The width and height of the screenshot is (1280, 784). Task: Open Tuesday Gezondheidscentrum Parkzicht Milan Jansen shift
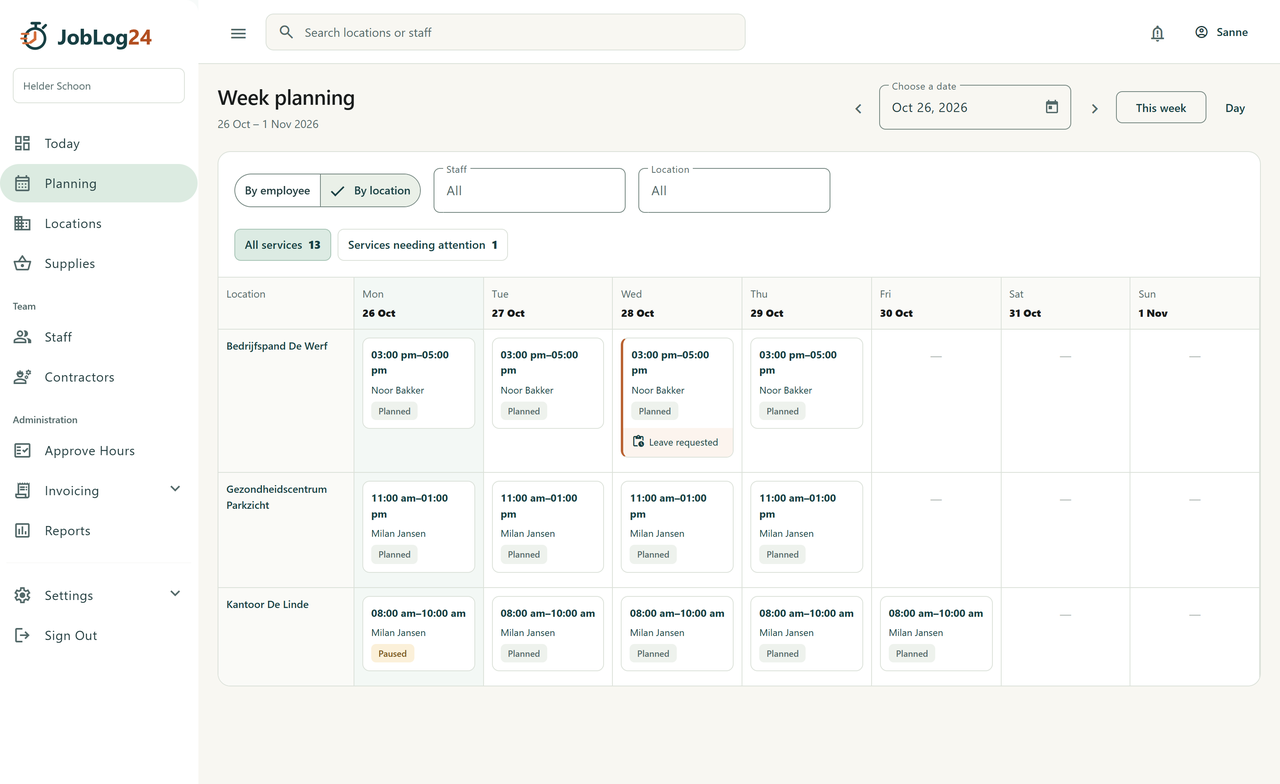coord(548,526)
